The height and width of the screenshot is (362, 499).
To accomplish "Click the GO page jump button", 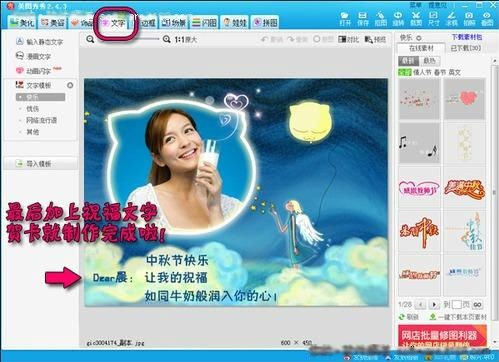I will click(477, 305).
